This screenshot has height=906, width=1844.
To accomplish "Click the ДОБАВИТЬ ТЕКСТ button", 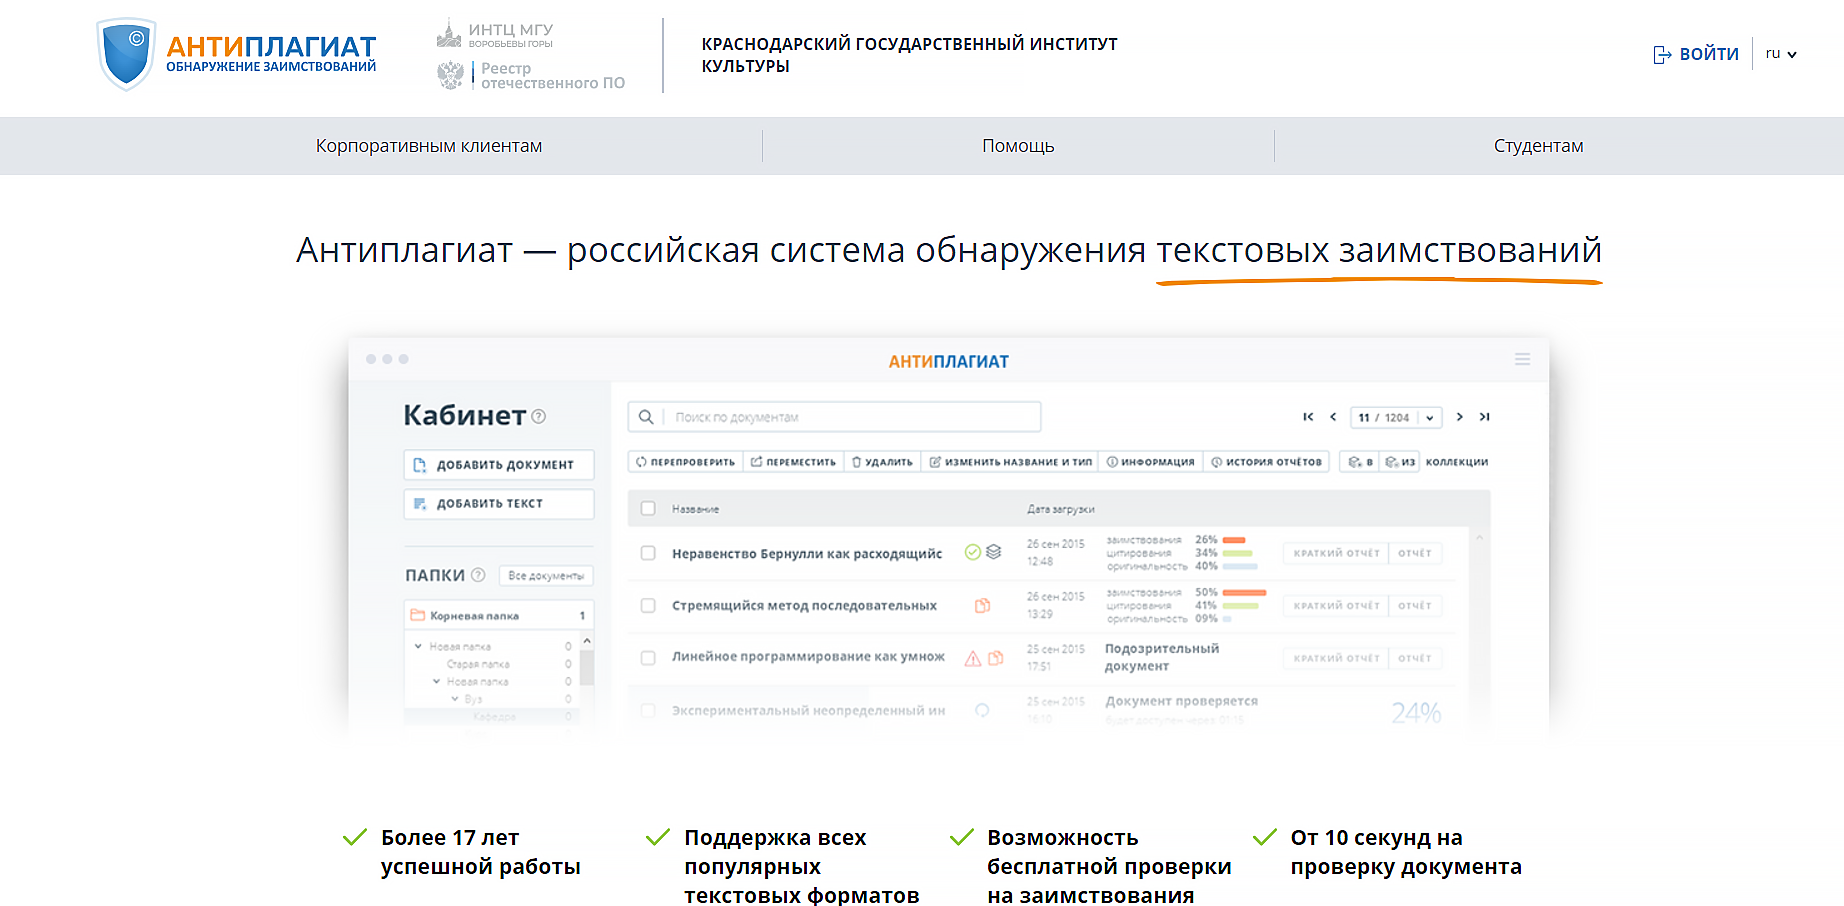I will tap(499, 504).
